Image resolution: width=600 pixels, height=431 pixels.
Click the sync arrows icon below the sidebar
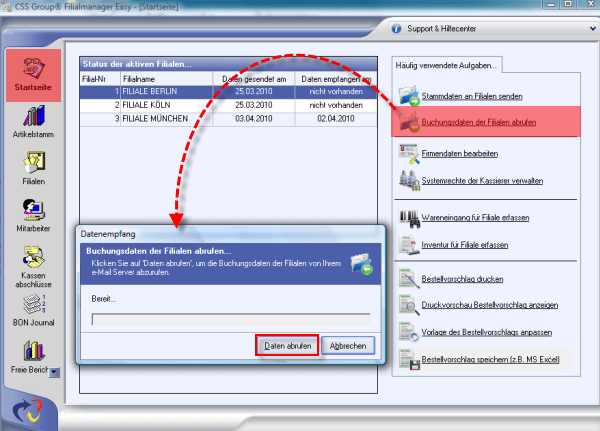tap(28, 411)
